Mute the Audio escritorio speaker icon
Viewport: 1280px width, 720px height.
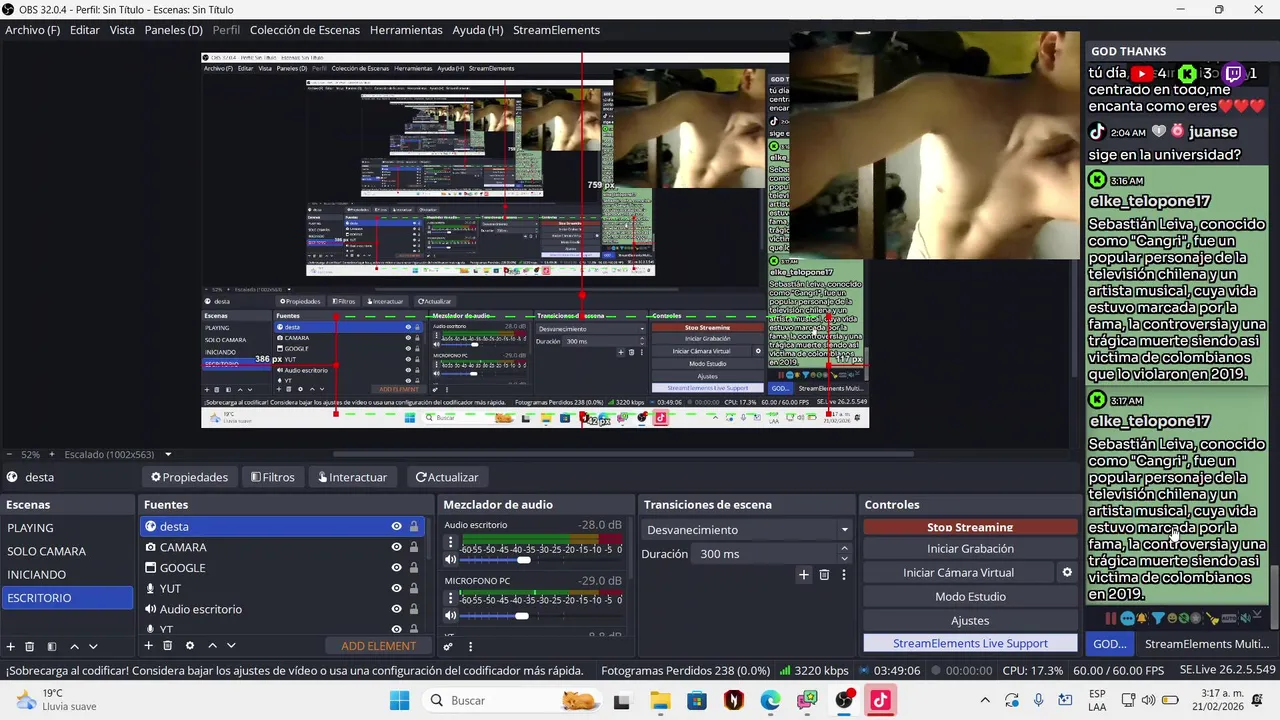pos(450,560)
